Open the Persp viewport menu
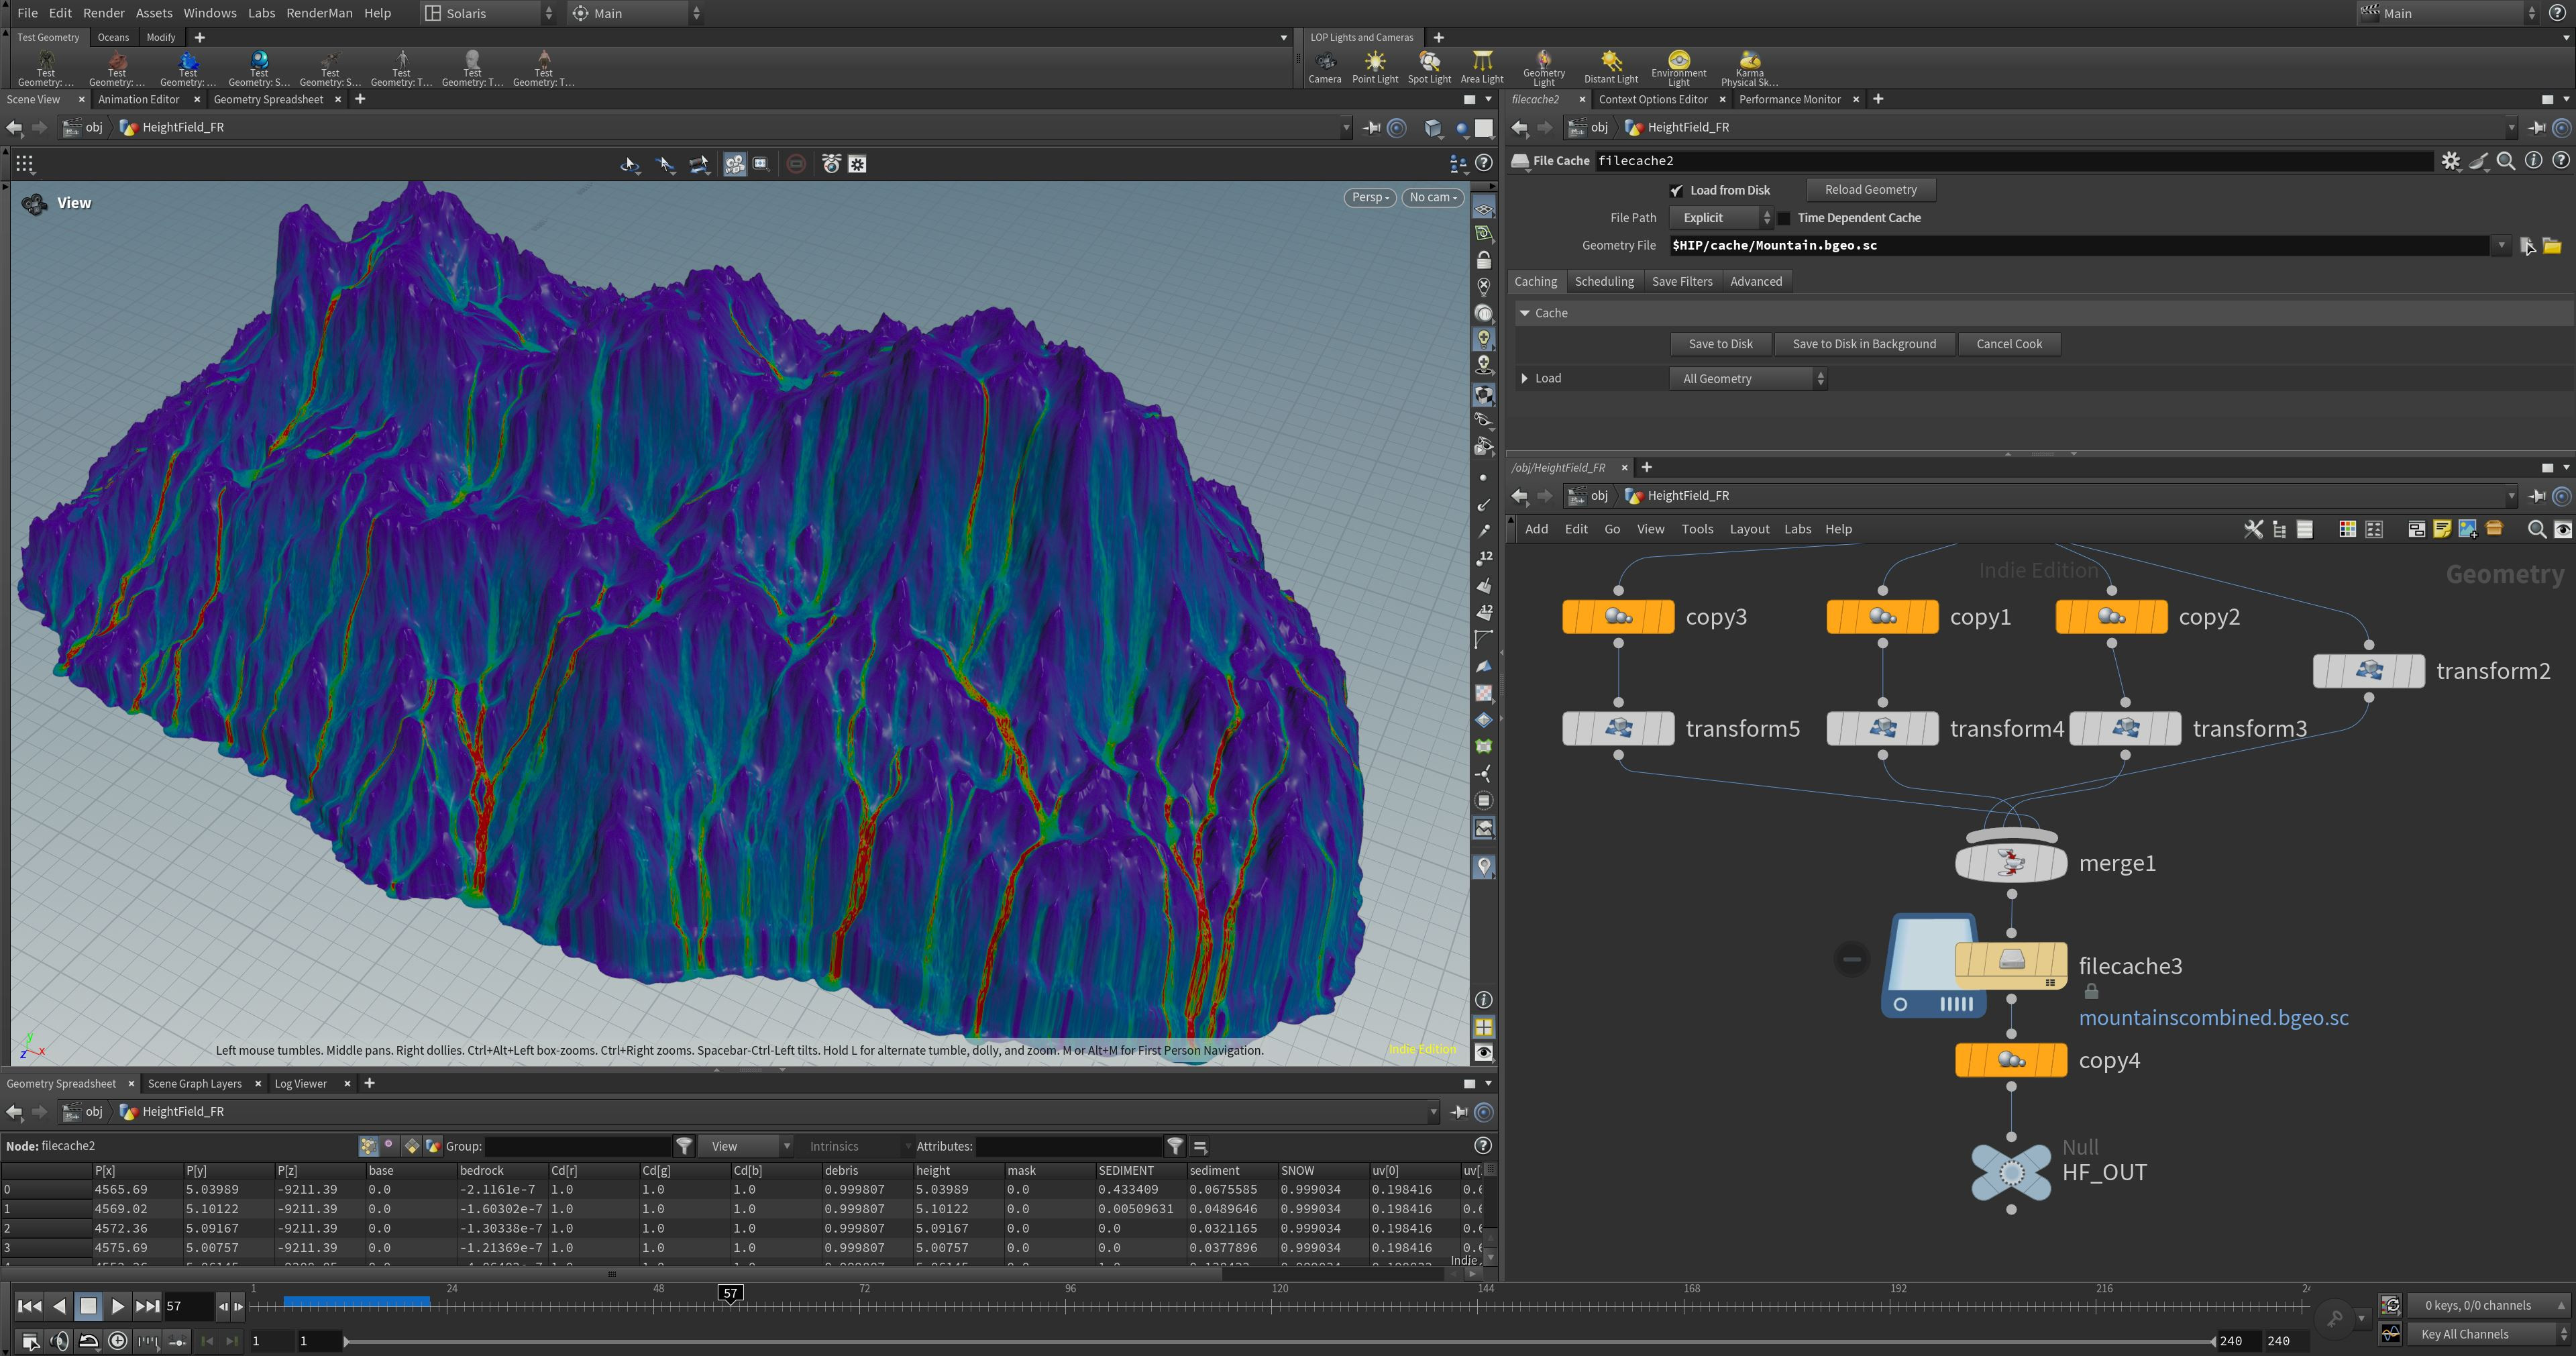The height and width of the screenshot is (1356, 2576). [1369, 198]
